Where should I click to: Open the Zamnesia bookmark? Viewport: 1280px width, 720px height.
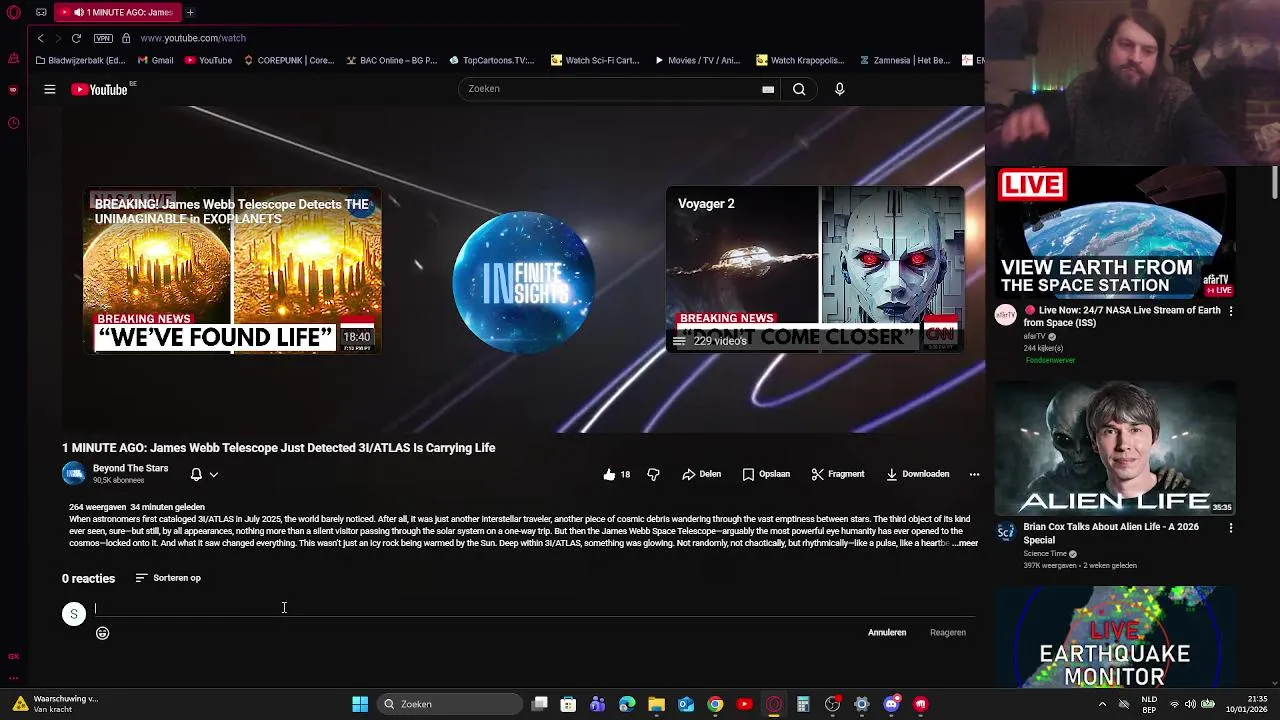[904, 60]
